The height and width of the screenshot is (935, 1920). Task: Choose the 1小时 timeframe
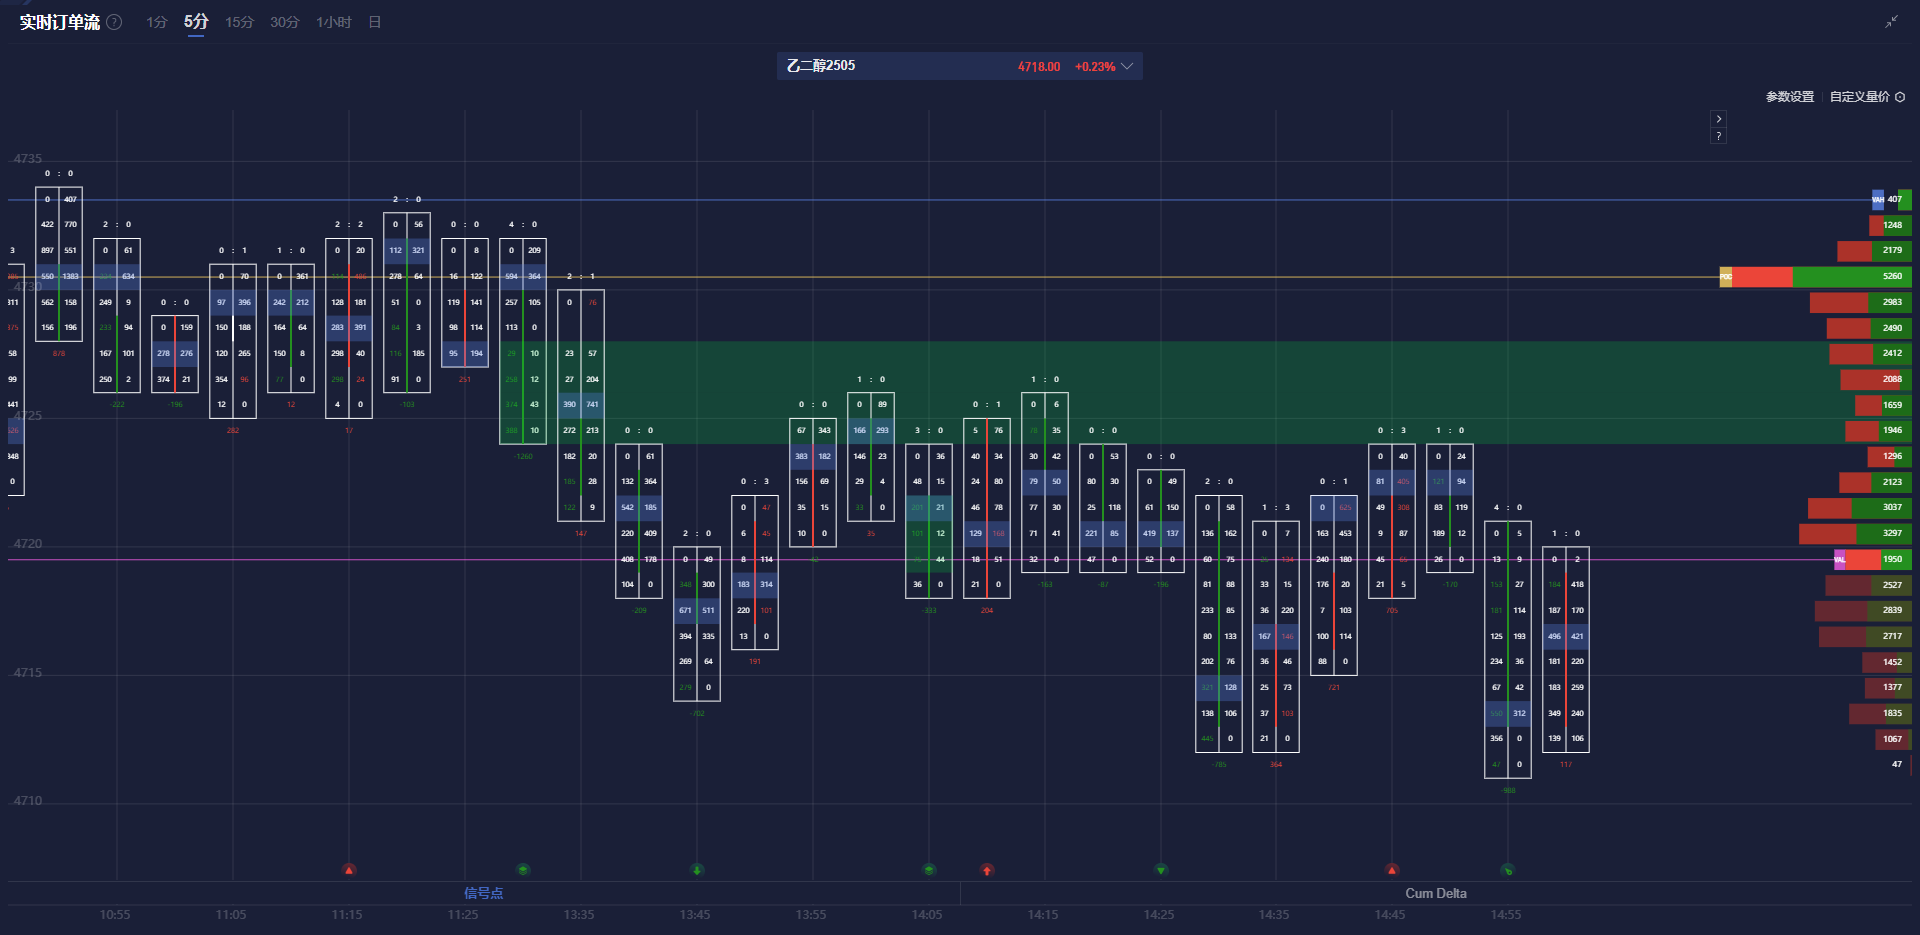[x=333, y=22]
